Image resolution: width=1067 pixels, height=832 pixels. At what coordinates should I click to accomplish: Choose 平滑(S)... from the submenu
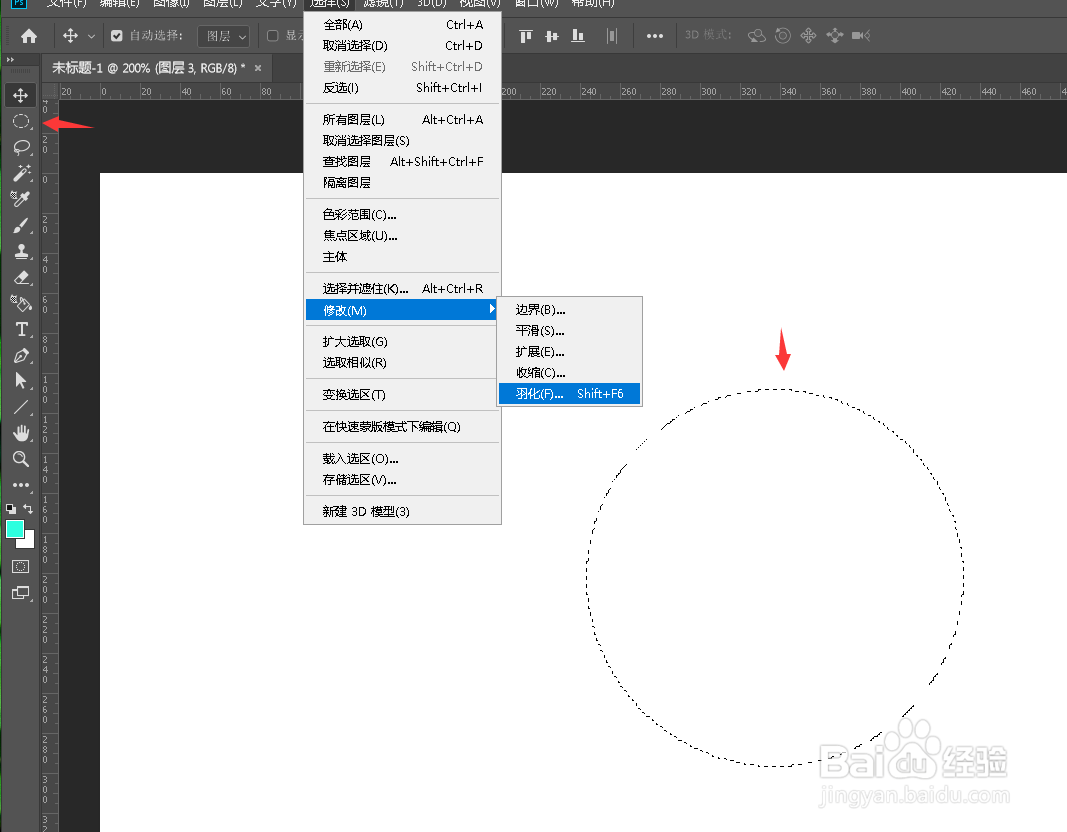click(x=570, y=331)
